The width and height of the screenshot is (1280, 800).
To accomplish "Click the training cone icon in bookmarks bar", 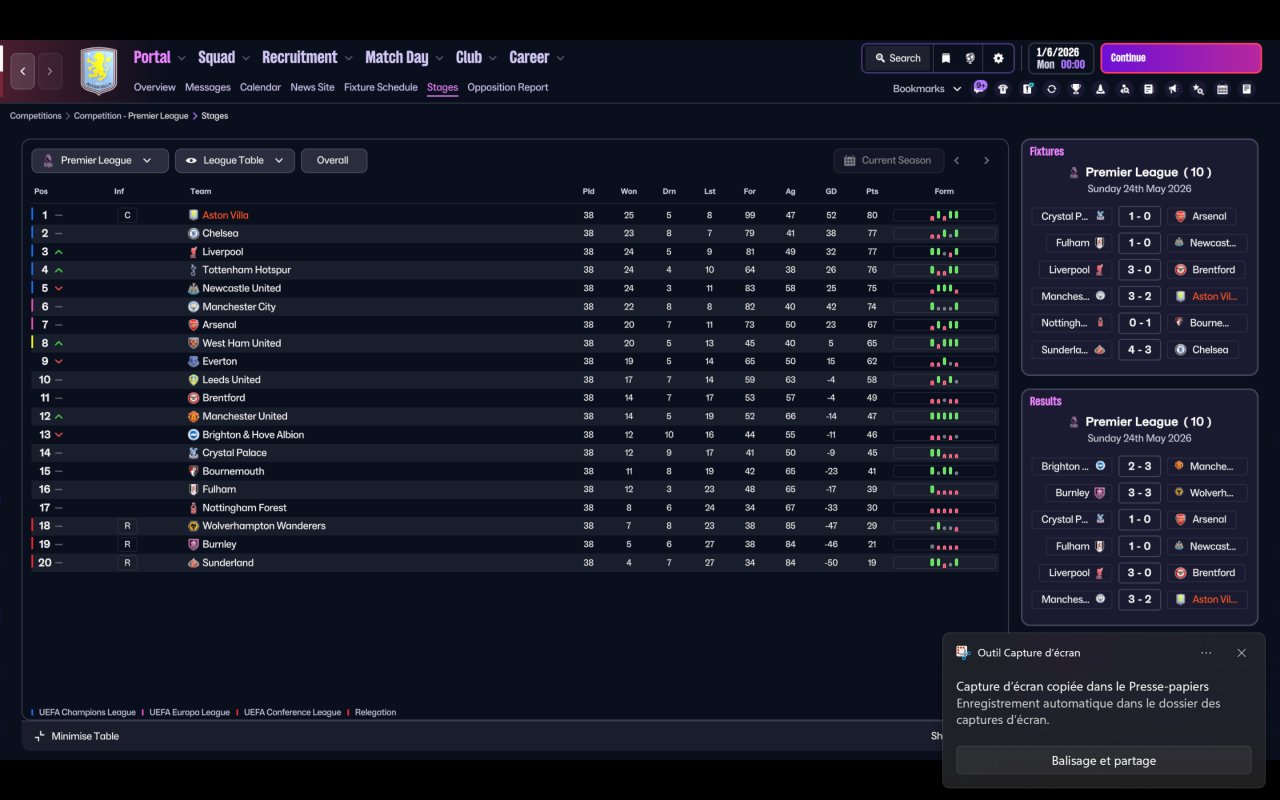I will [x=1100, y=89].
